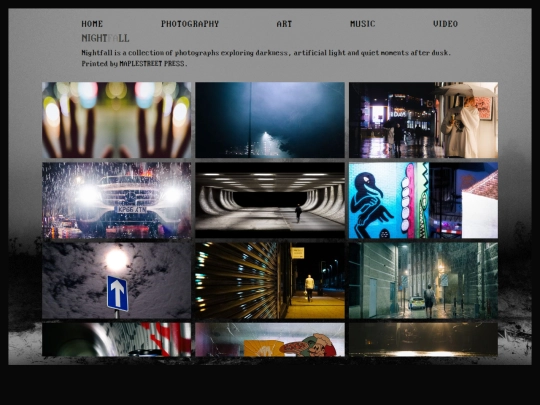540x405 pixels.
Task: Open the rainy green alley photo
Action: click(423, 281)
